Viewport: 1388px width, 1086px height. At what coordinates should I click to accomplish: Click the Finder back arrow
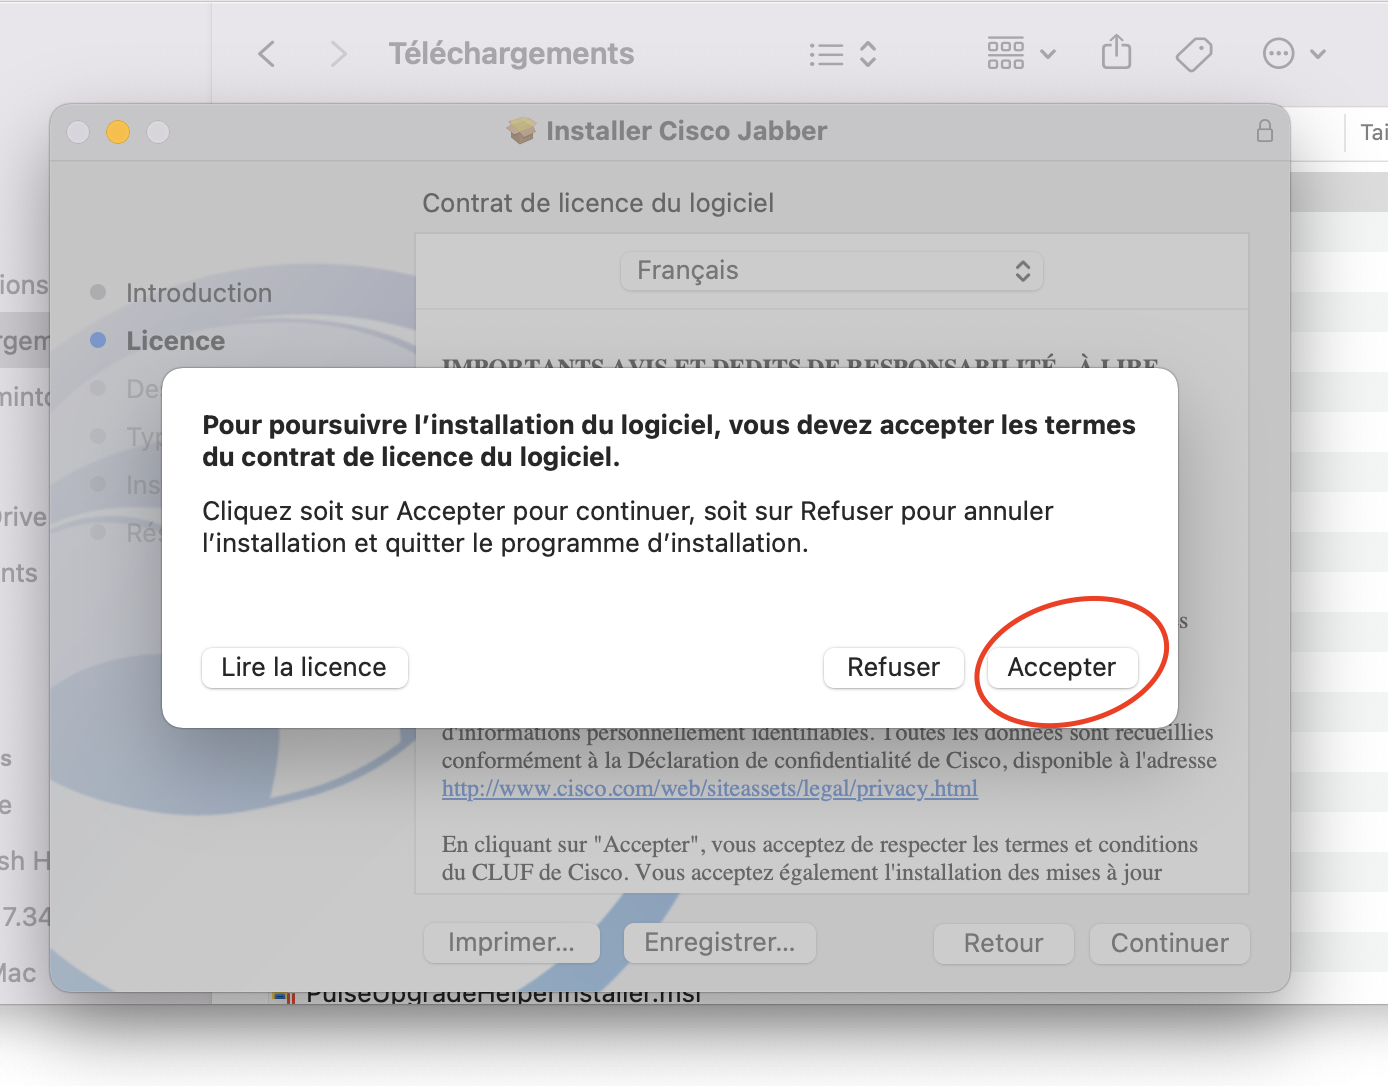point(266,54)
